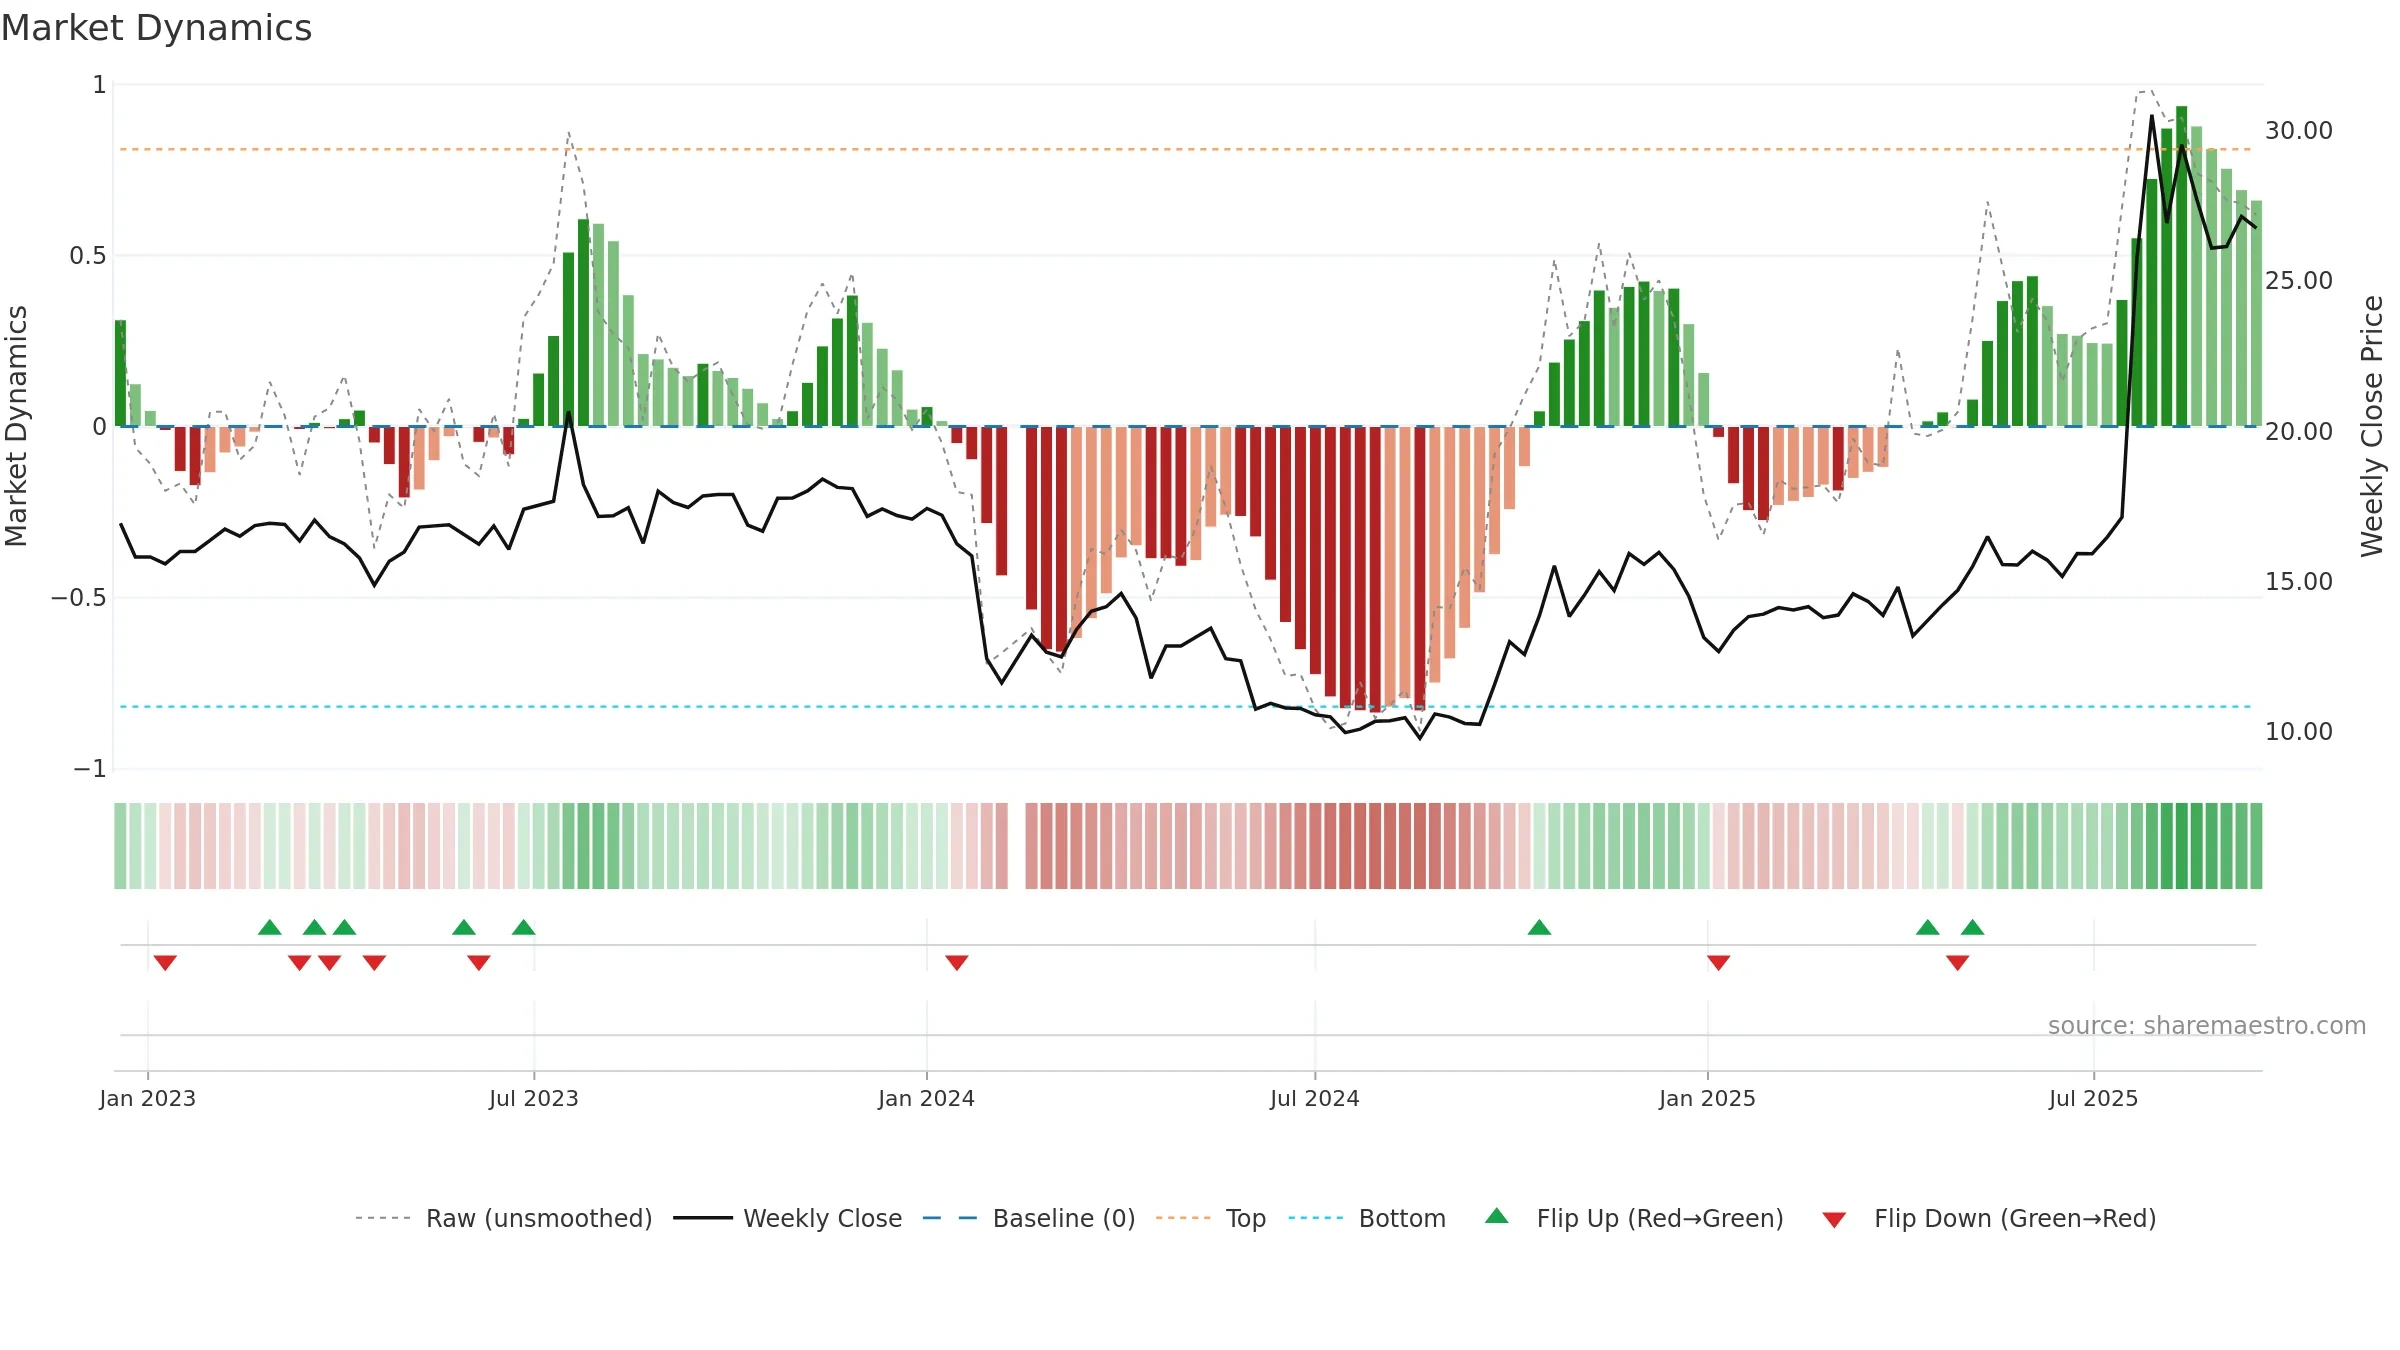Click the 20.00 price tick label
2400x1350 pixels.
[x=2299, y=431]
